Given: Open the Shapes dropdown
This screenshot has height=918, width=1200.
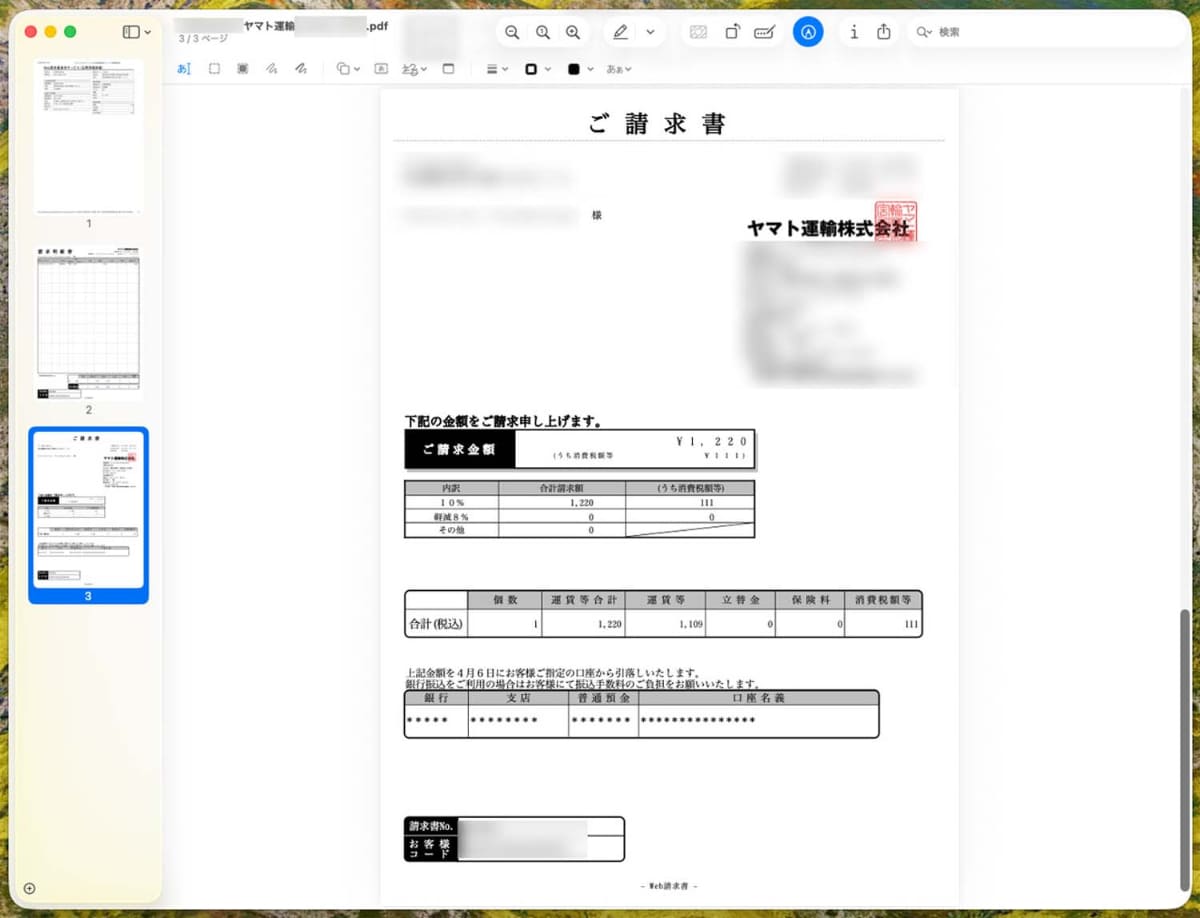Looking at the screenshot, I should coord(348,69).
